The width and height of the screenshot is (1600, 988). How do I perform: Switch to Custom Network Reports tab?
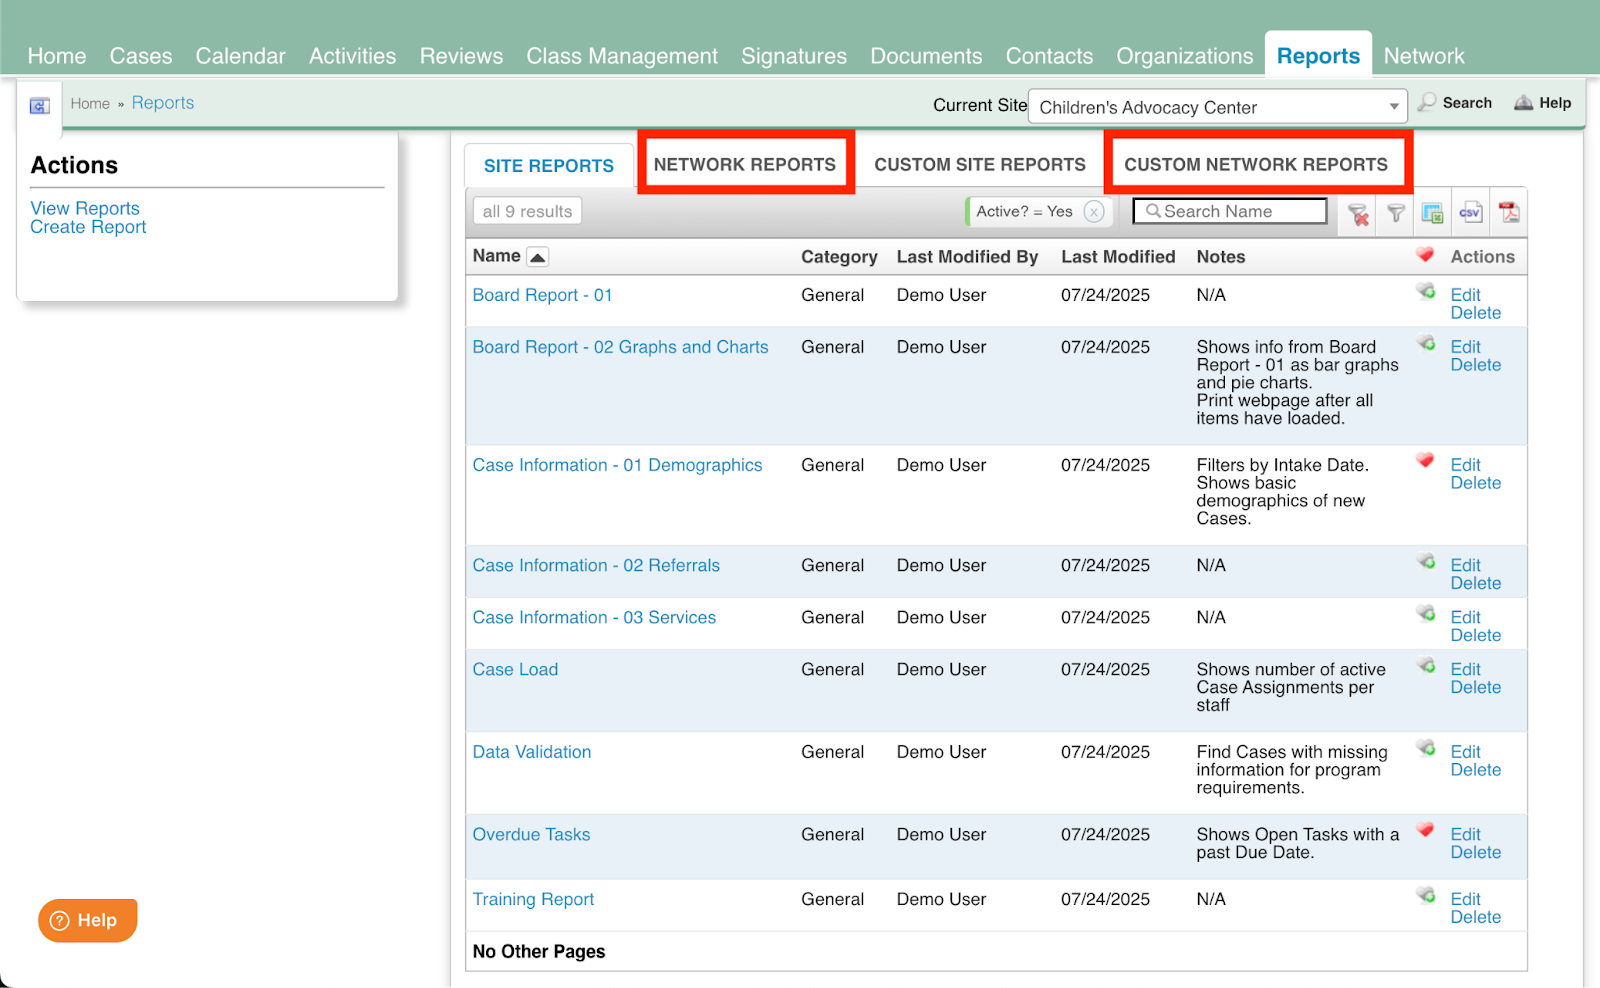[x=1256, y=164]
